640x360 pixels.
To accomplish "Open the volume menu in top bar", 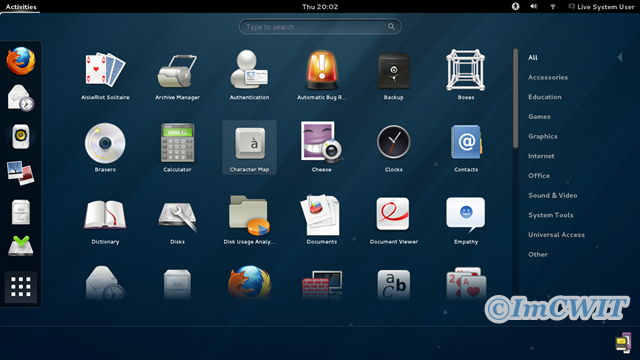I will pyautogui.click(x=534, y=7).
